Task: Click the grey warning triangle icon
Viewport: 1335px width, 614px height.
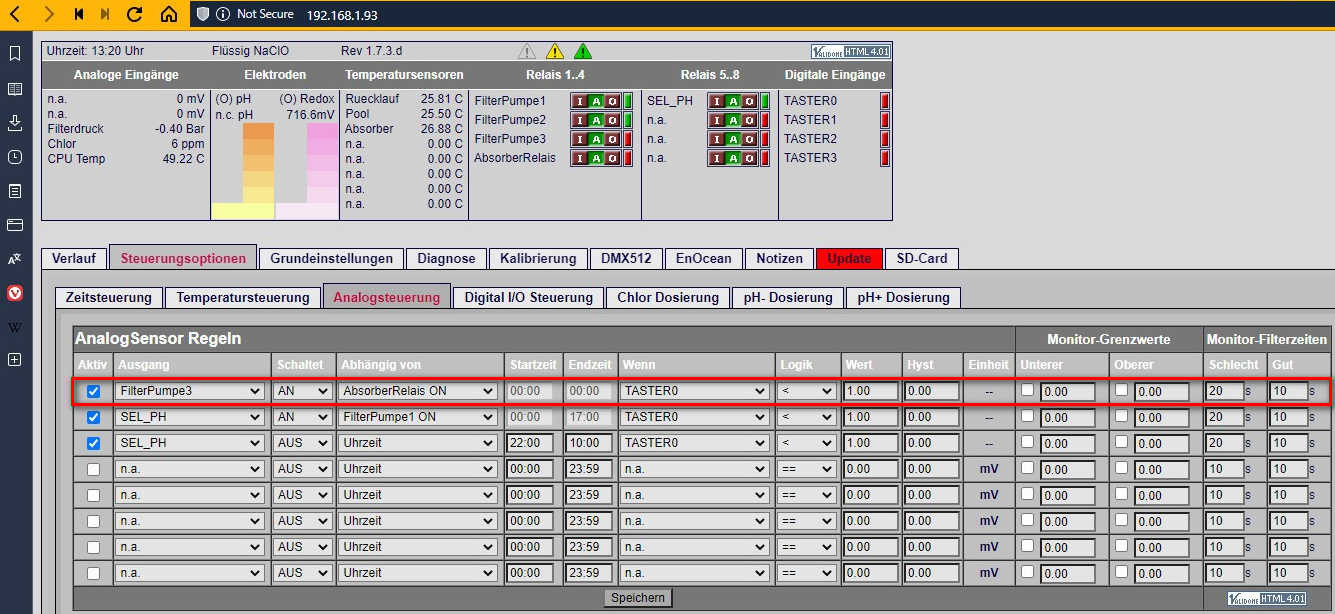Action: coord(527,51)
